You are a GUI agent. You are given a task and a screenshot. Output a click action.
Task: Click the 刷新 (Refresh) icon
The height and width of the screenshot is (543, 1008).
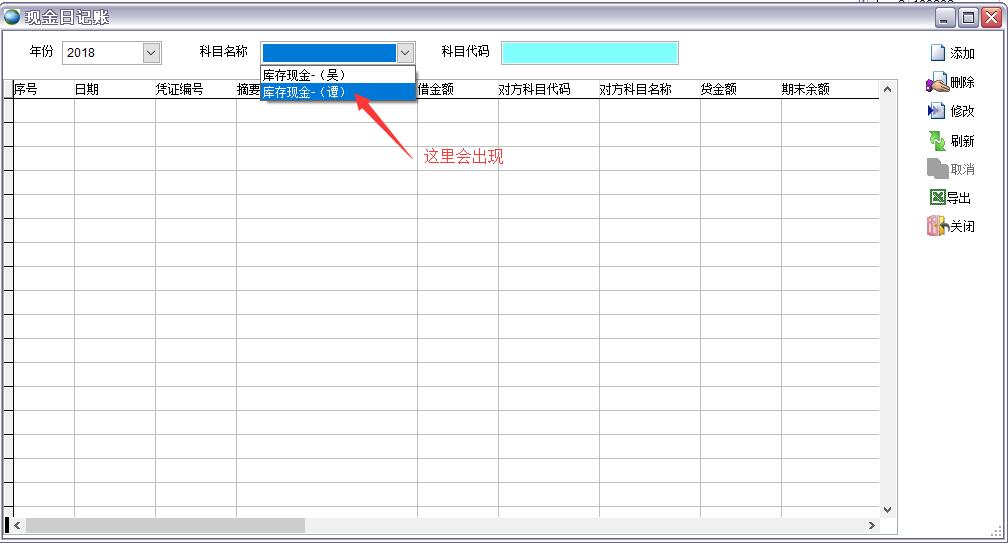click(937, 140)
